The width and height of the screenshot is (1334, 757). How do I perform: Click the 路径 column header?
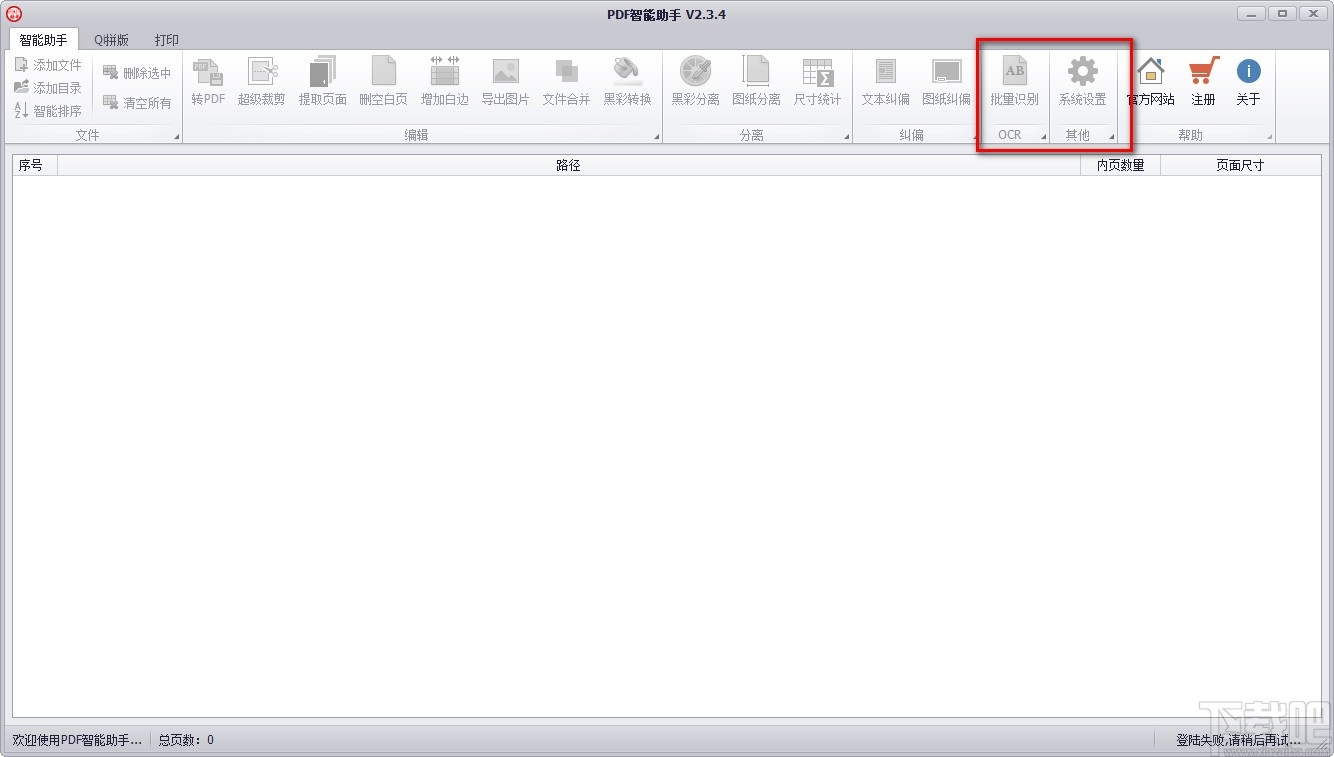tap(567, 165)
